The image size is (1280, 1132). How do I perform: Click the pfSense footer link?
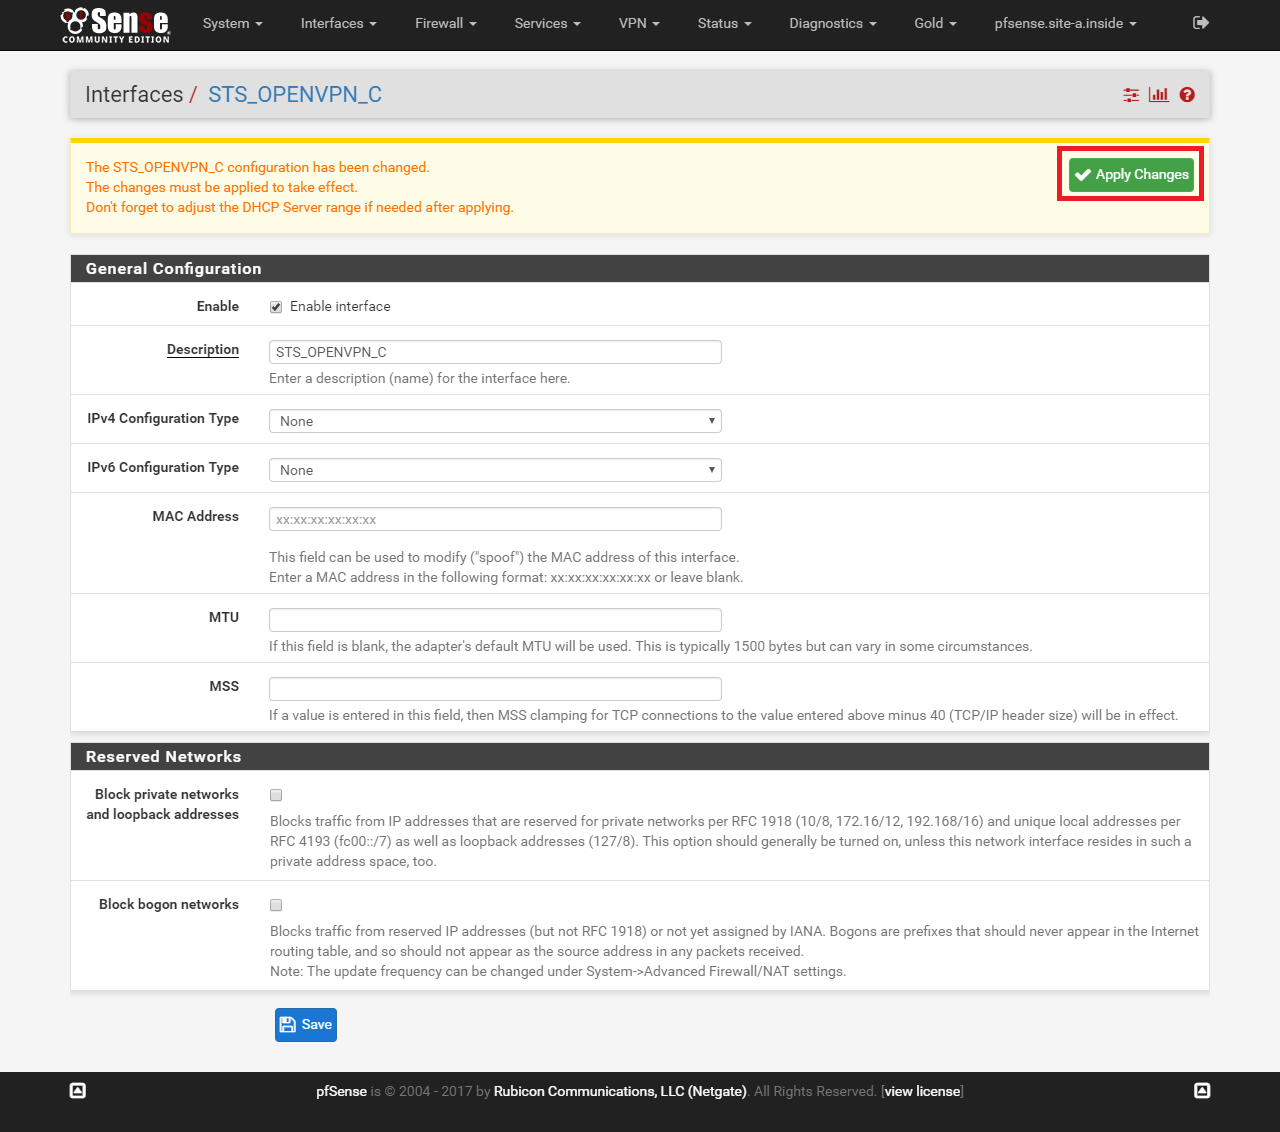341,1091
